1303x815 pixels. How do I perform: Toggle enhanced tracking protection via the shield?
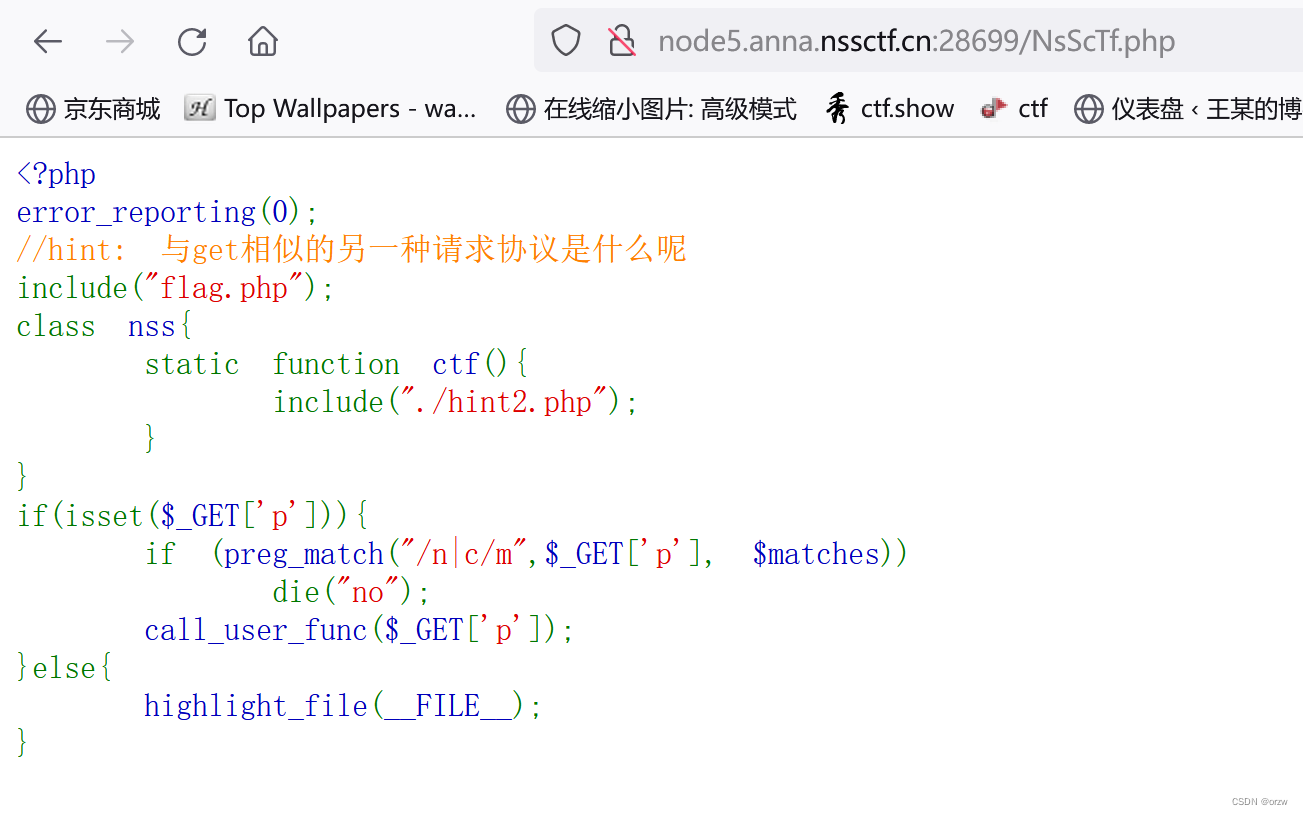pyautogui.click(x=565, y=39)
